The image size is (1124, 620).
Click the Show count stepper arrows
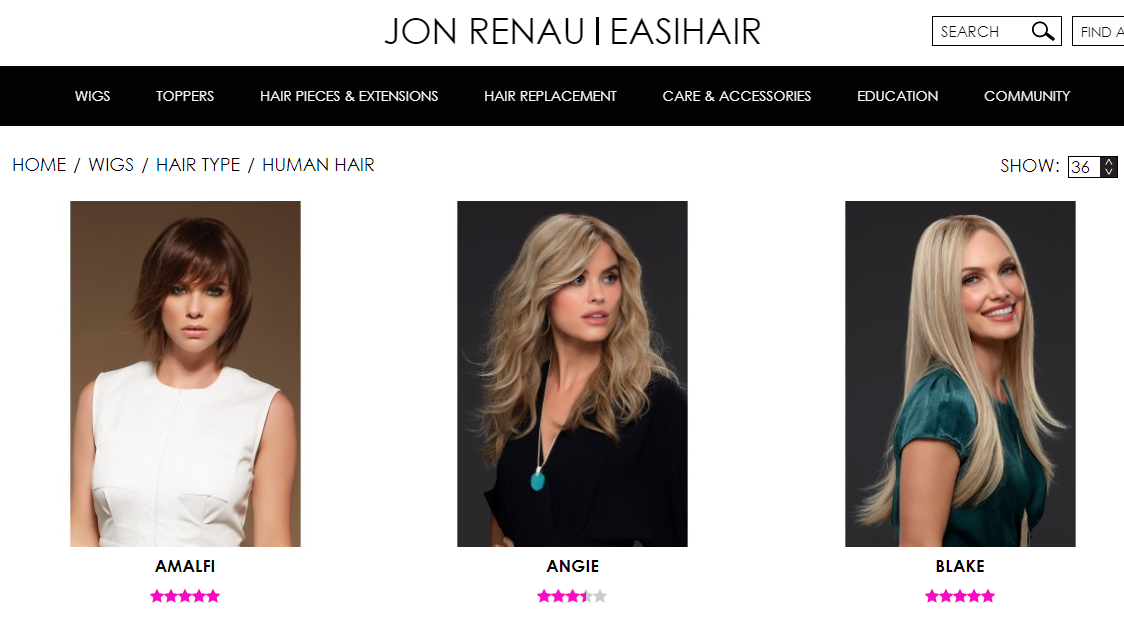(1109, 167)
